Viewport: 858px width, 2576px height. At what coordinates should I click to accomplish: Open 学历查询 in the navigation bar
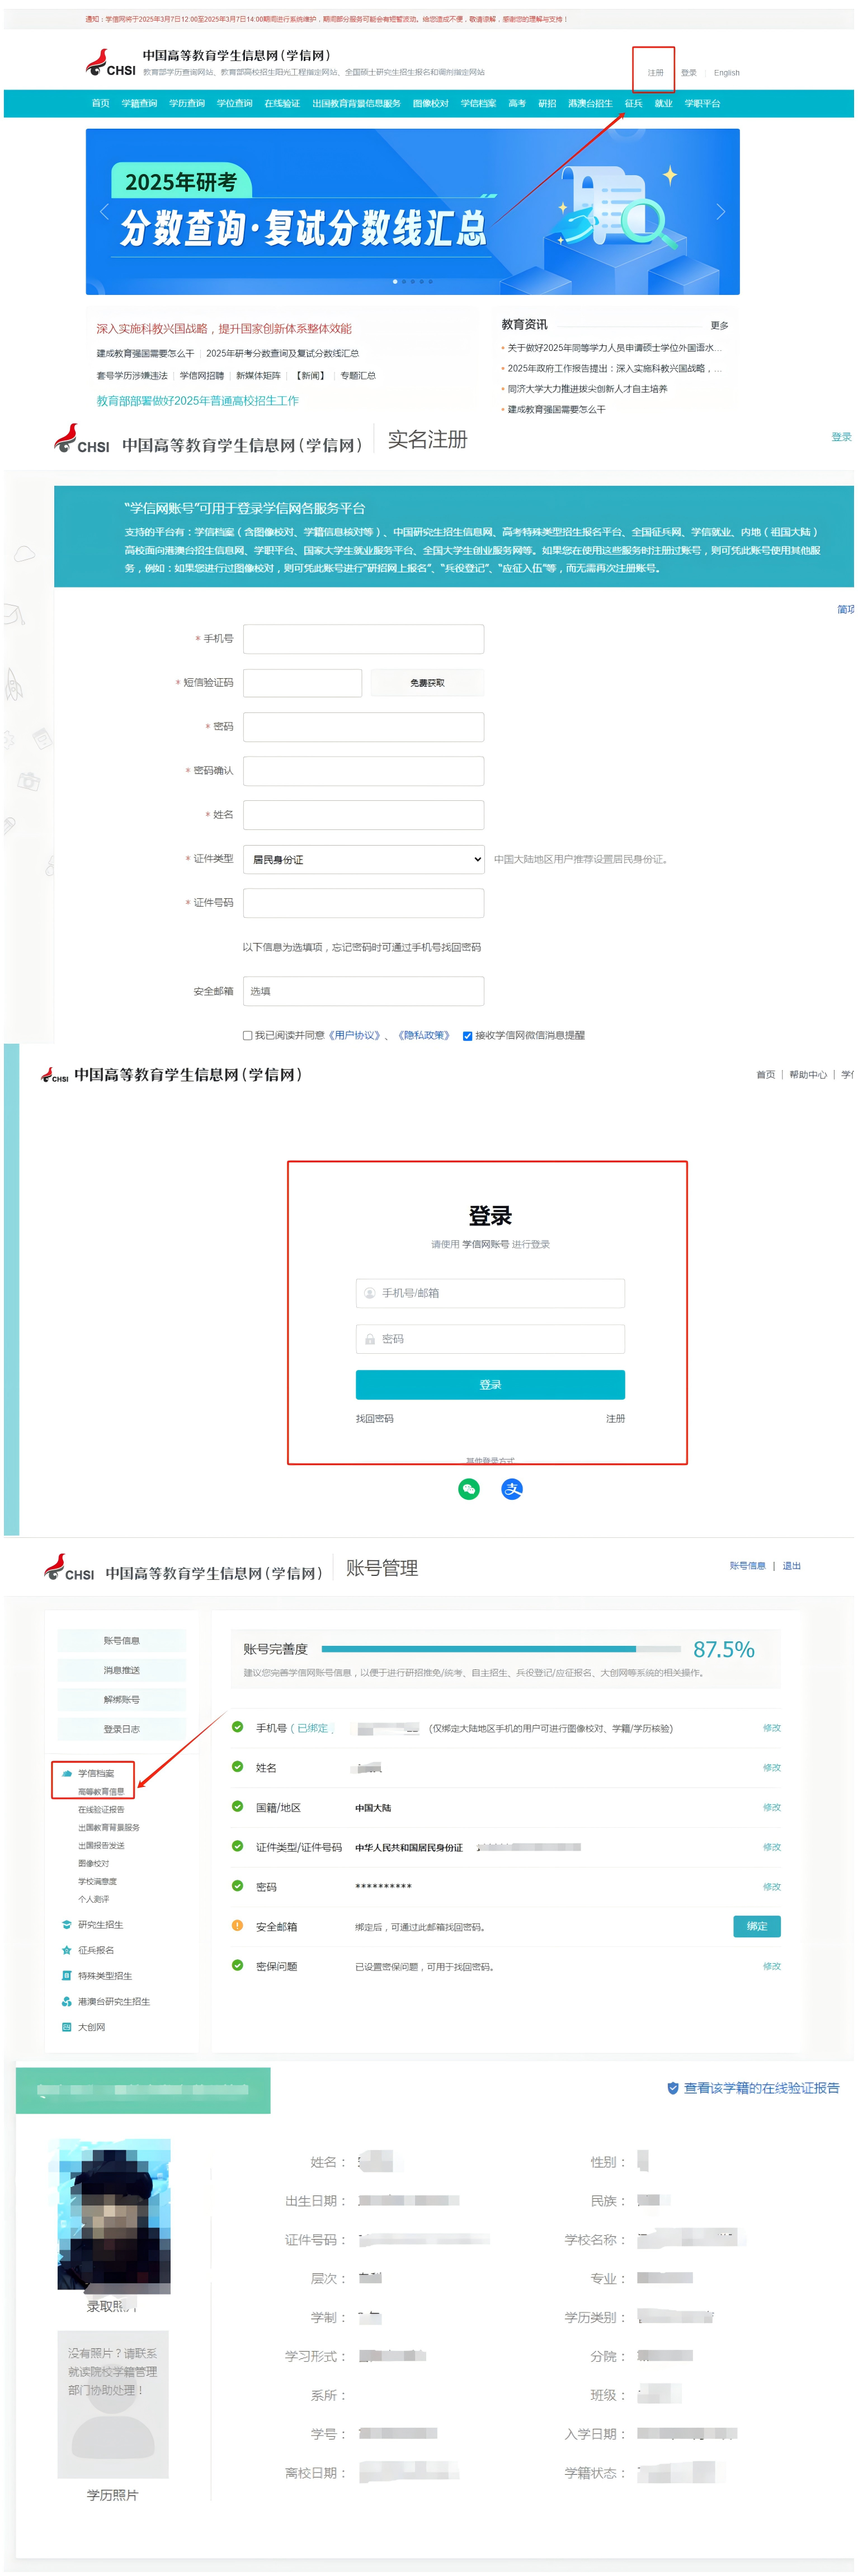click(187, 103)
